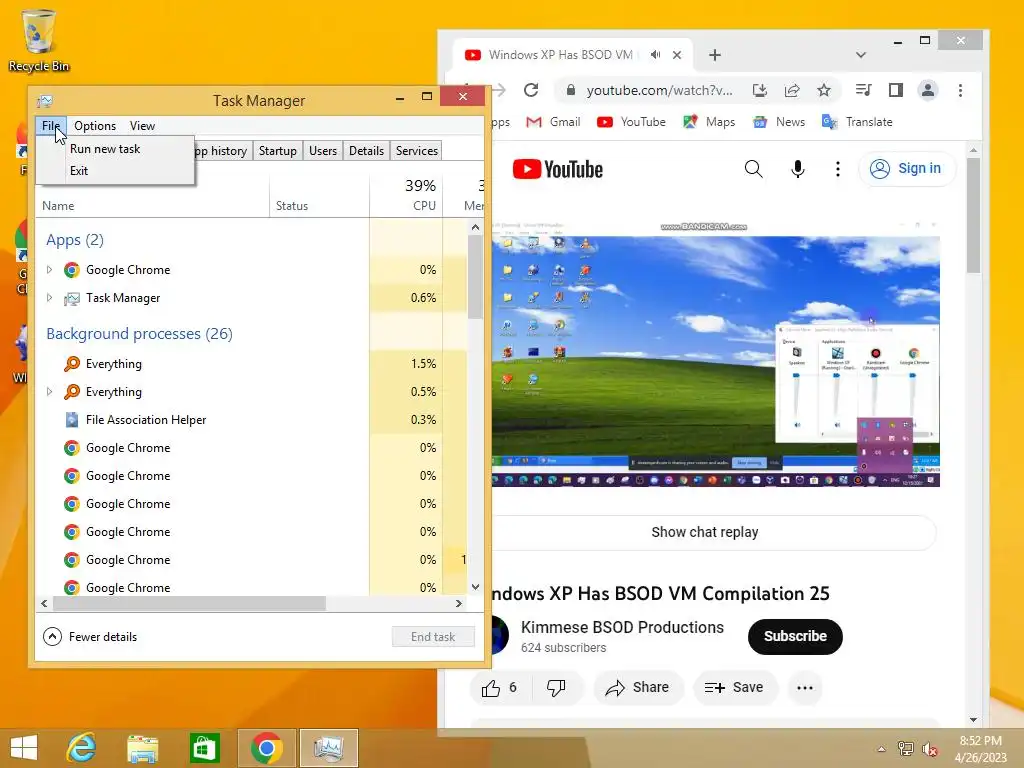
Task: Open Run new task from File menu
Action: pos(105,149)
